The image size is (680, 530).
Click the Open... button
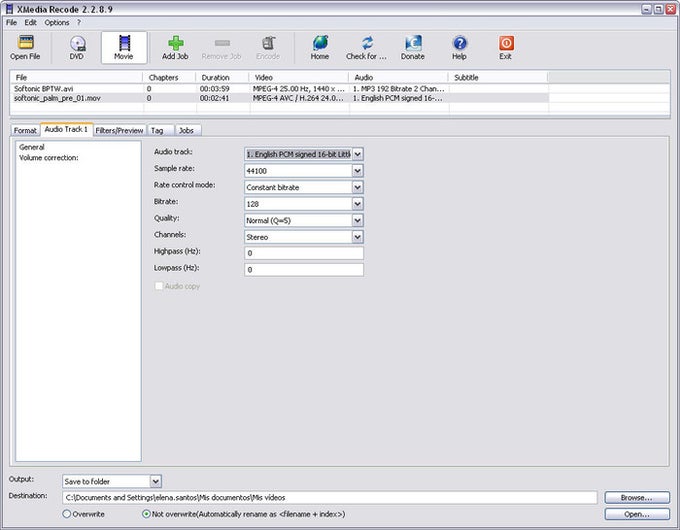coord(637,514)
